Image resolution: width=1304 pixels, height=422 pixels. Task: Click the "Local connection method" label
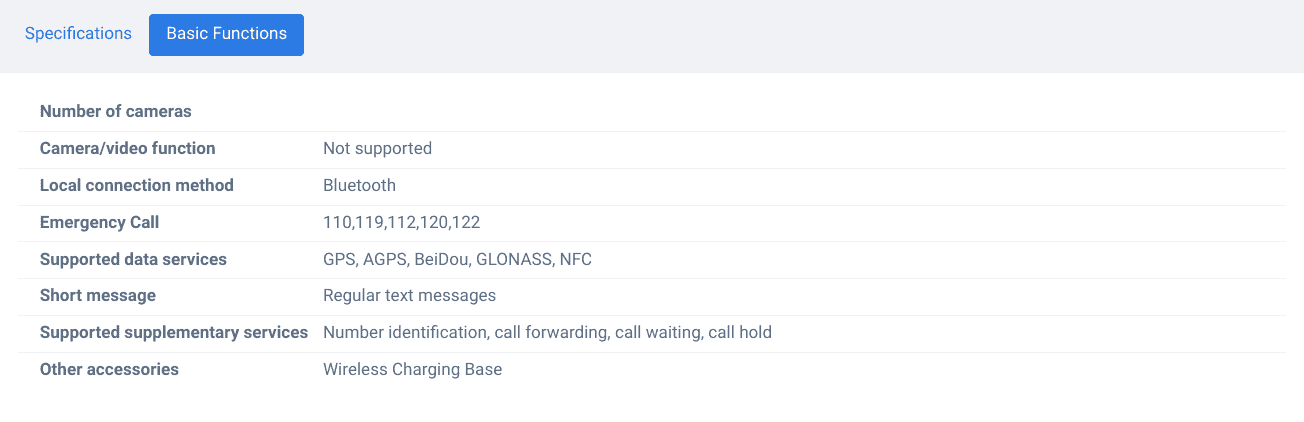click(x=137, y=185)
